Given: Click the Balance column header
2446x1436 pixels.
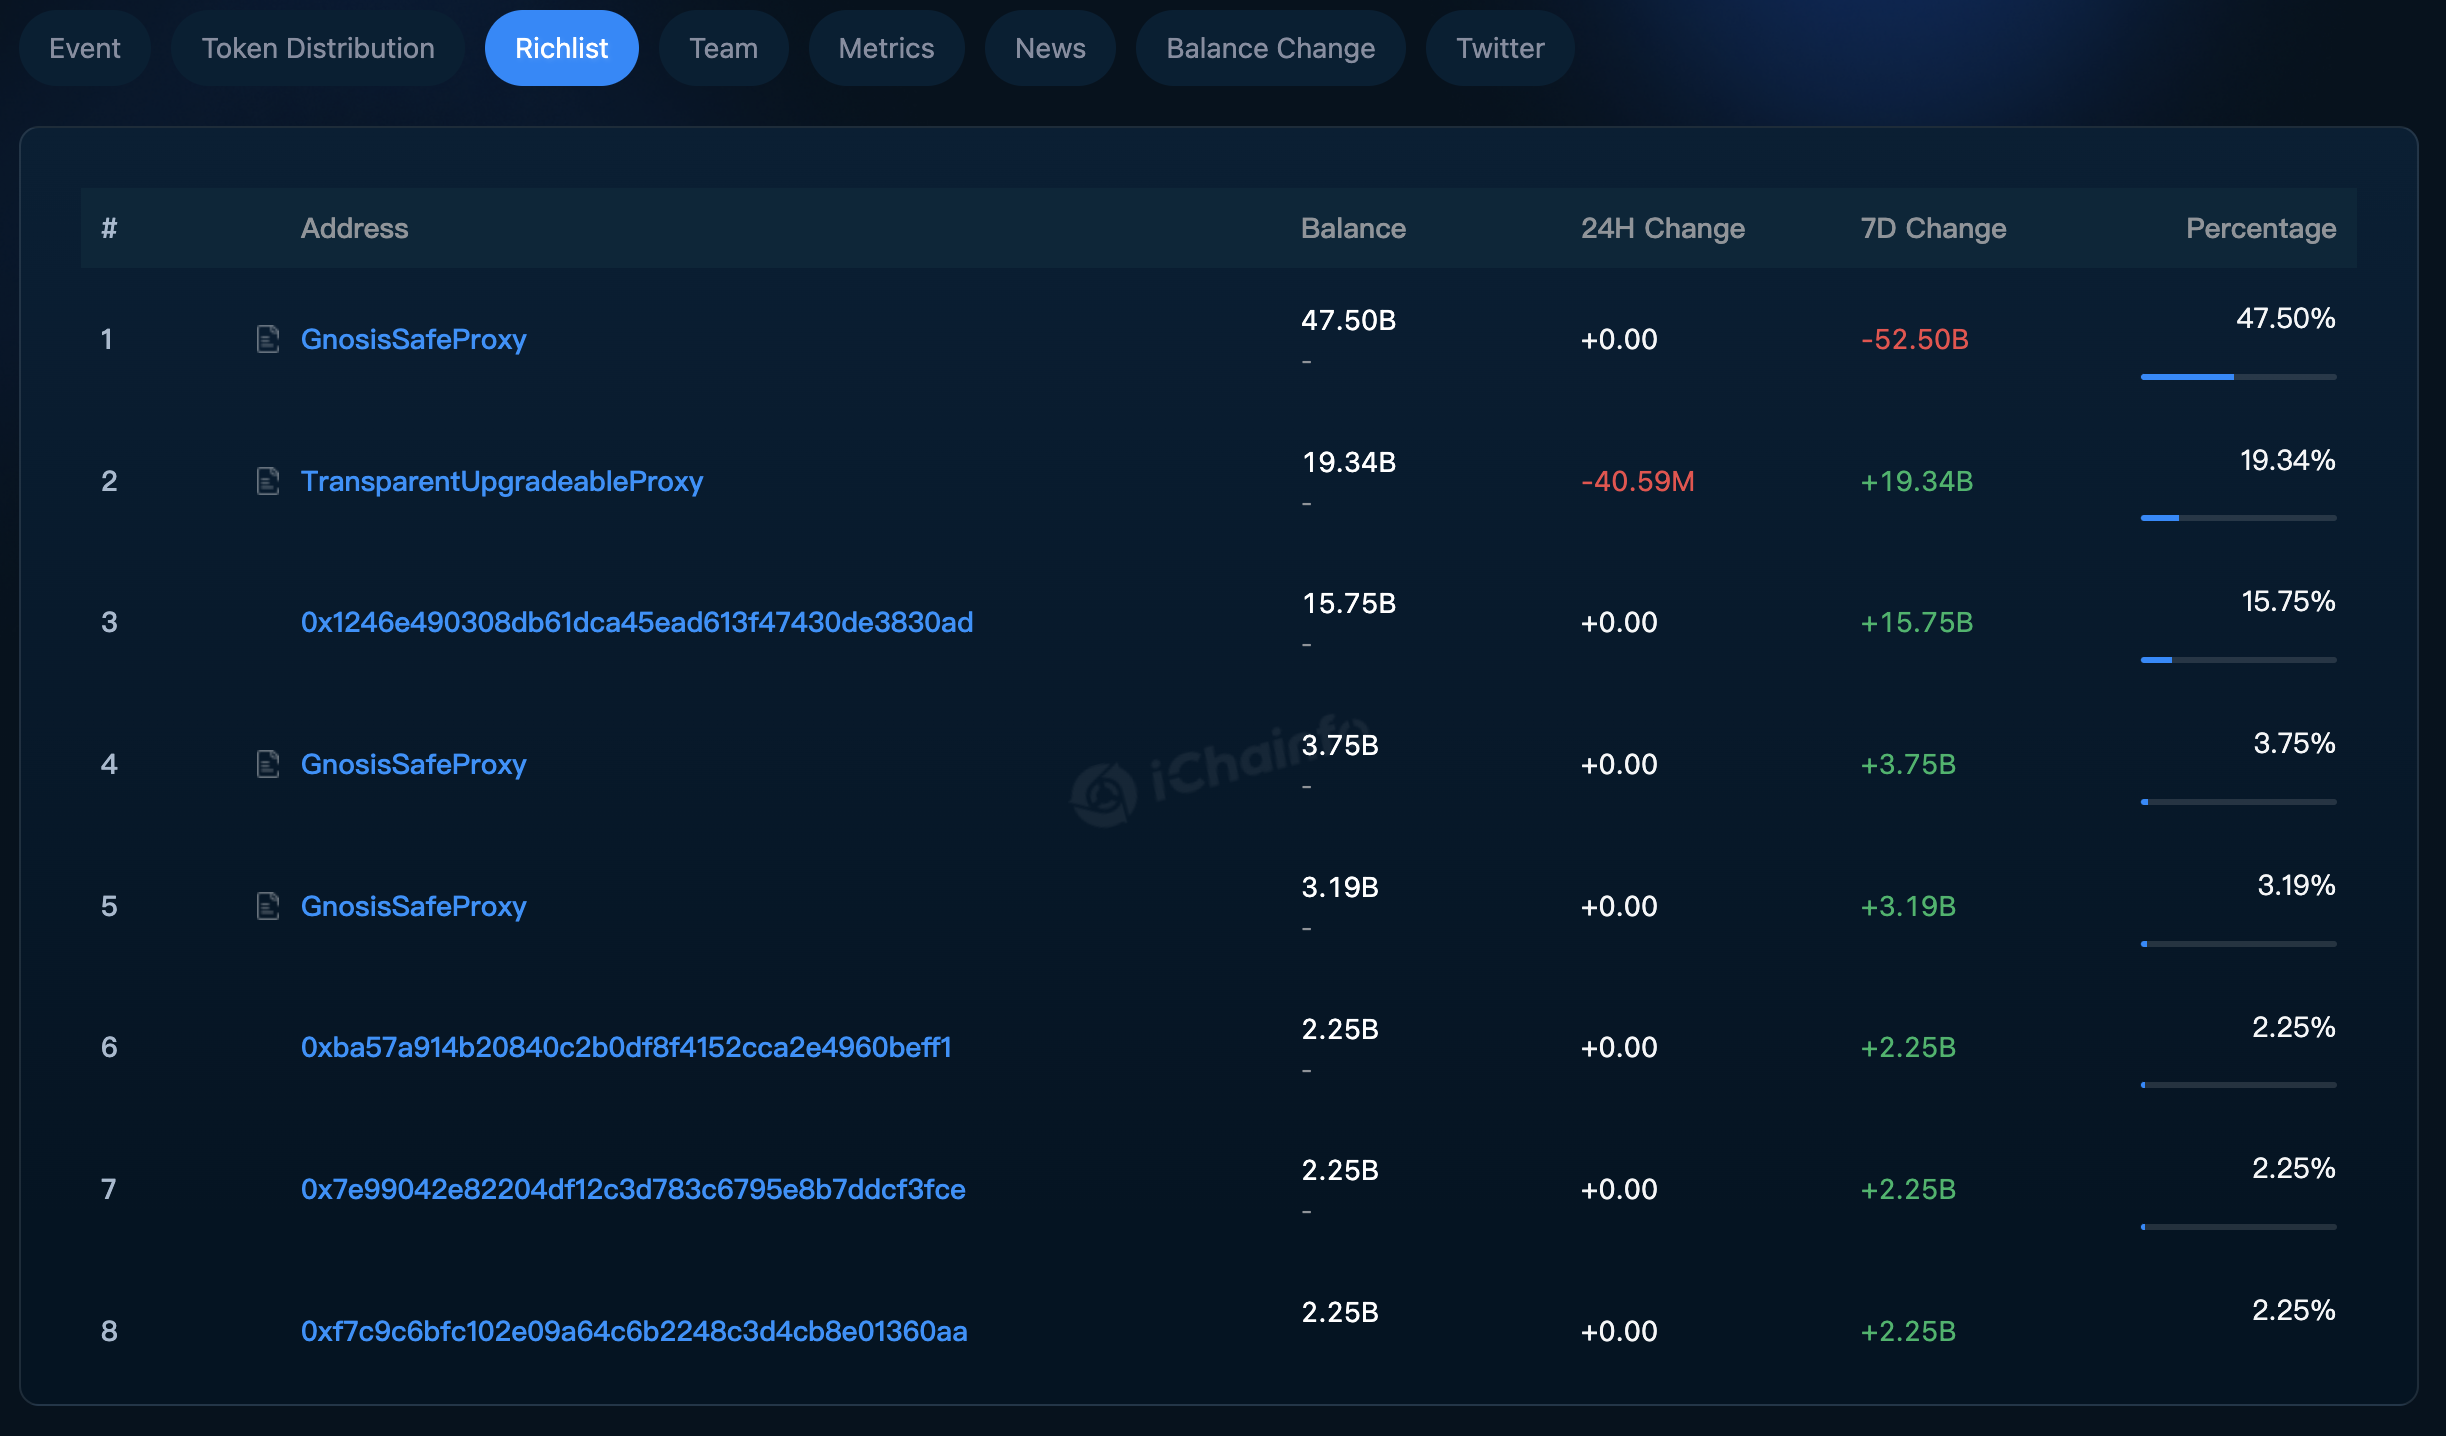Looking at the screenshot, I should point(1353,228).
